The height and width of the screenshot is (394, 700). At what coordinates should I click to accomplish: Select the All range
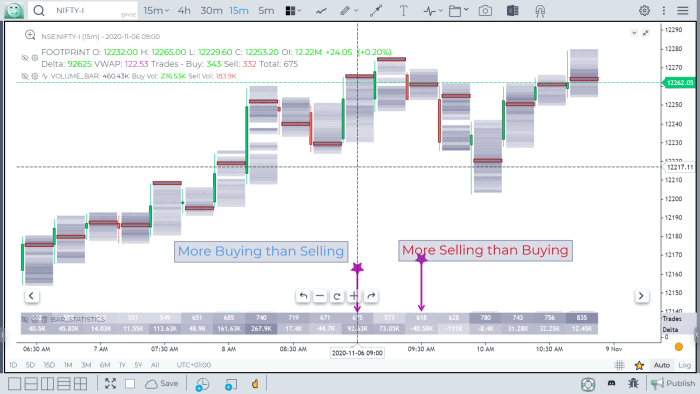click(x=155, y=365)
